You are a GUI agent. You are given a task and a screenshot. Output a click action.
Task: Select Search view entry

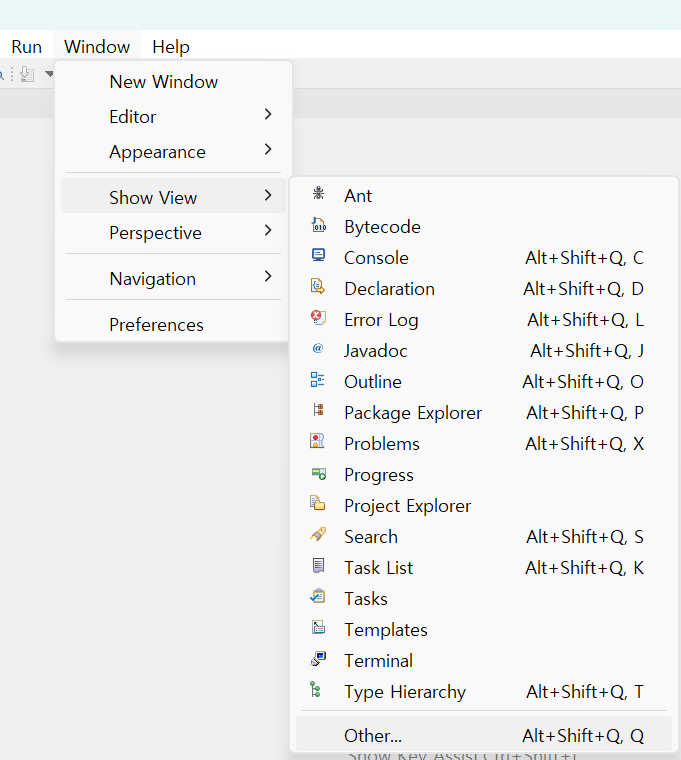pyautogui.click(x=484, y=537)
